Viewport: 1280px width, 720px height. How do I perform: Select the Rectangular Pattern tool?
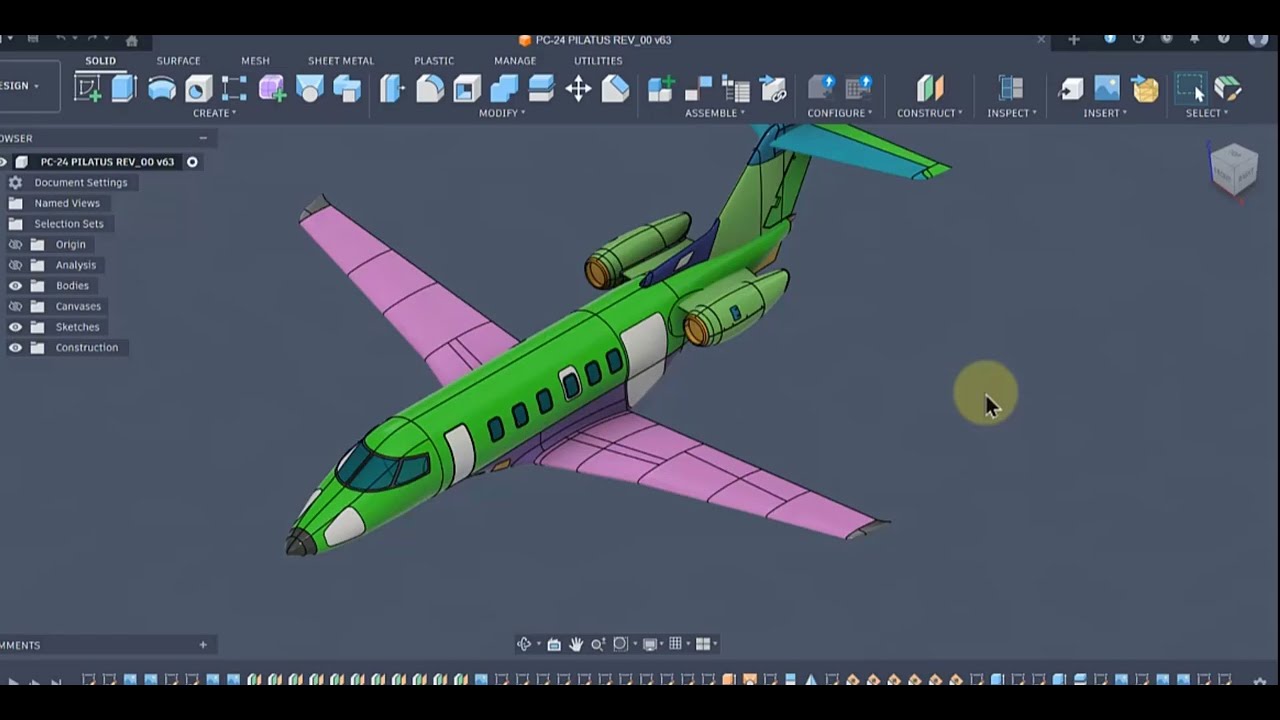click(234, 89)
